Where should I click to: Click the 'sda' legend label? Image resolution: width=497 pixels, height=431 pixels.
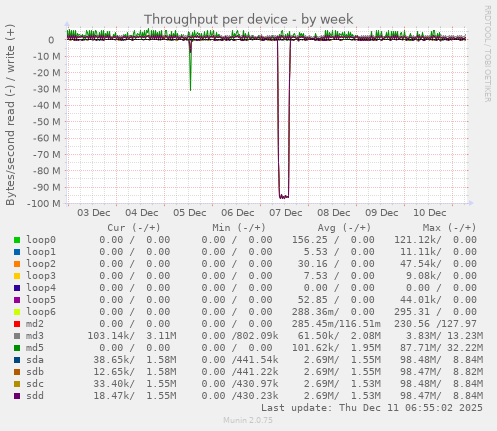(35, 360)
